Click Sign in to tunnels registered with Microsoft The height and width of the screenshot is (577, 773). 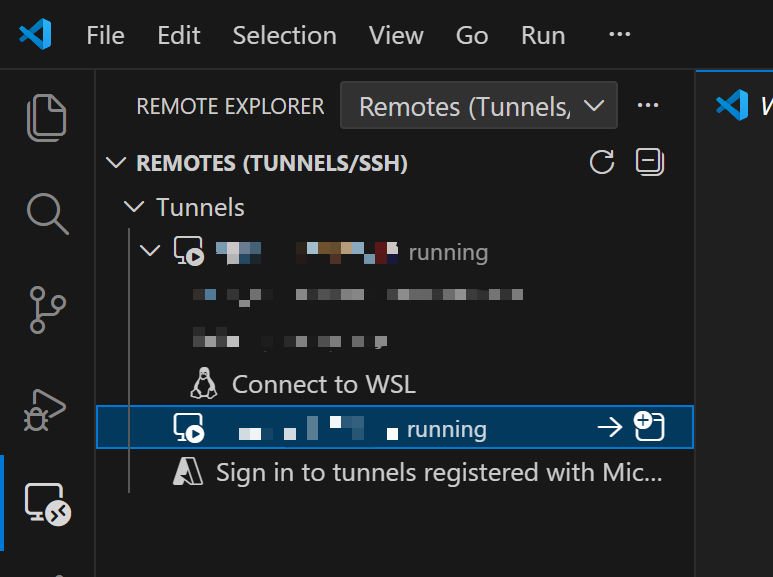438,472
